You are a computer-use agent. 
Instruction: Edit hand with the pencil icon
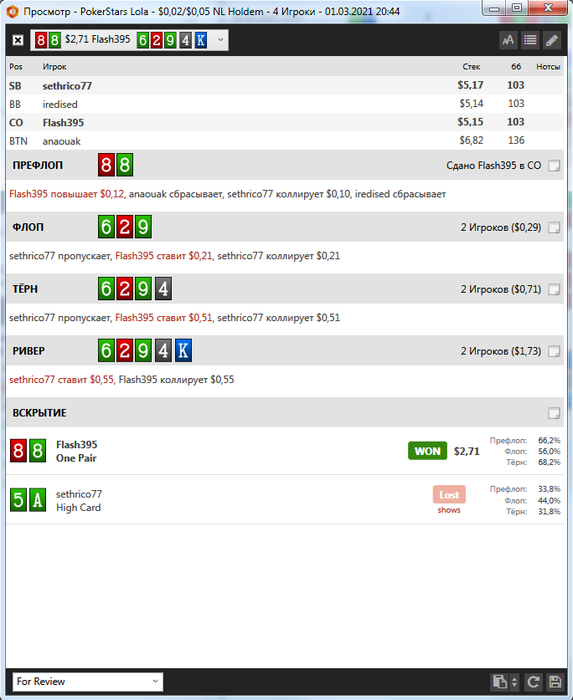[x=552, y=41]
